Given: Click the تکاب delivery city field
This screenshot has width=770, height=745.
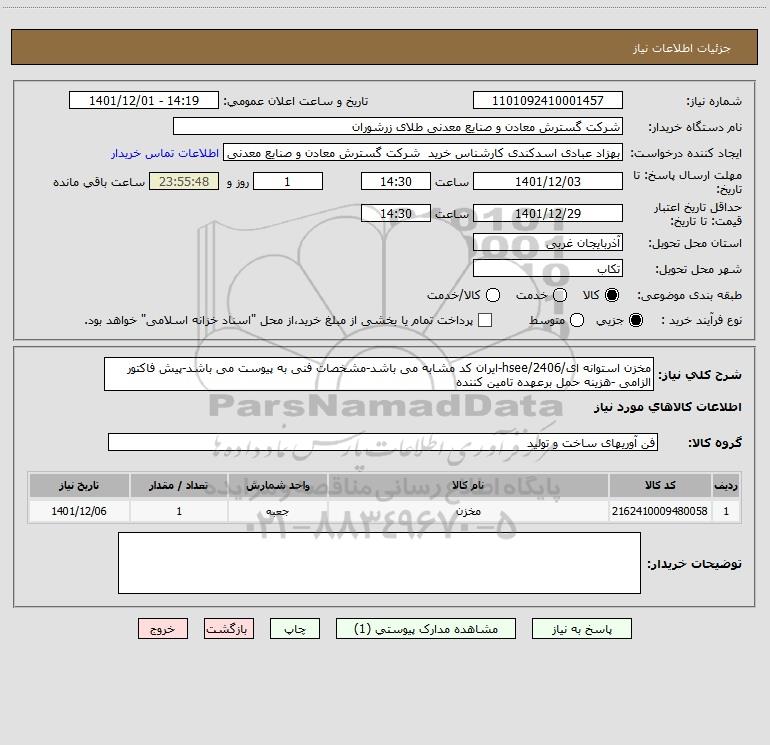Looking at the screenshot, I should [548, 268].
